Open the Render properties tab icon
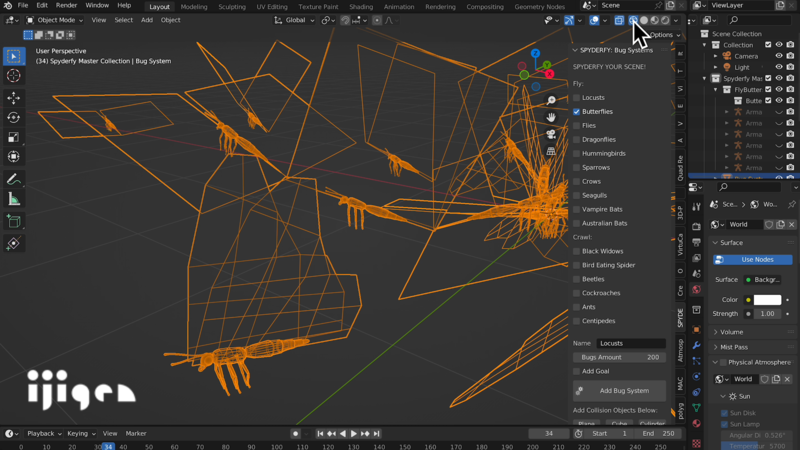Screen dimensions: 800x450 pos(696,226)
